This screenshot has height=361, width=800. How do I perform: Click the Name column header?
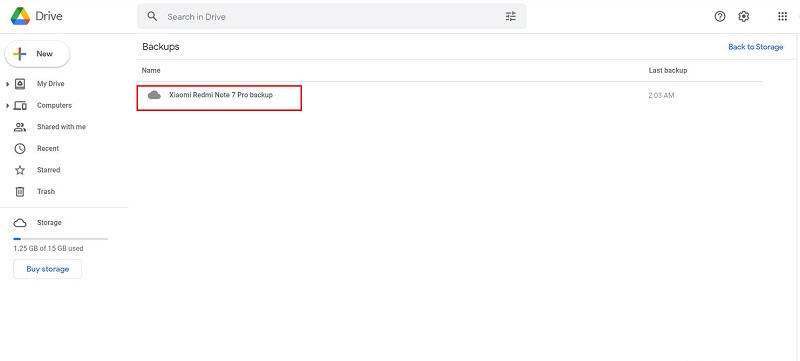pos(151,70)
